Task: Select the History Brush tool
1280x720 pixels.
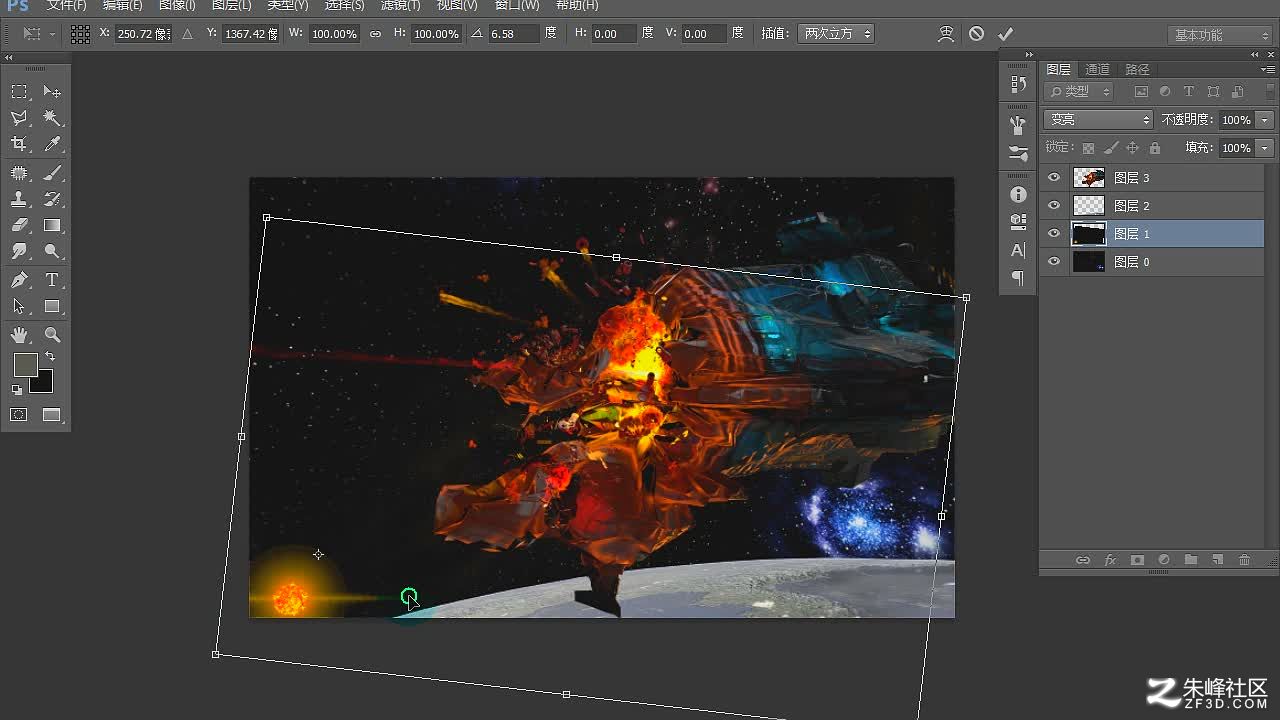Action: 52,199
